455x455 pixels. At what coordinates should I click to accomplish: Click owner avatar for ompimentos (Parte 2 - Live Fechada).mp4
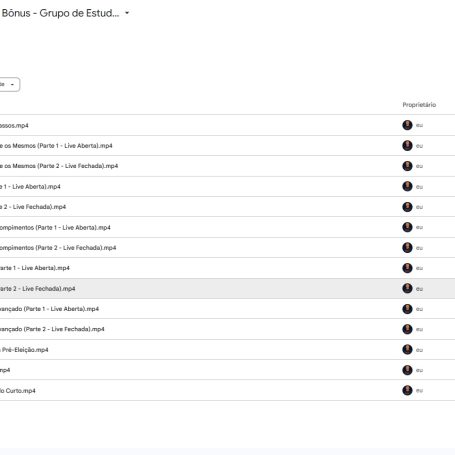(x=407, y=248)
